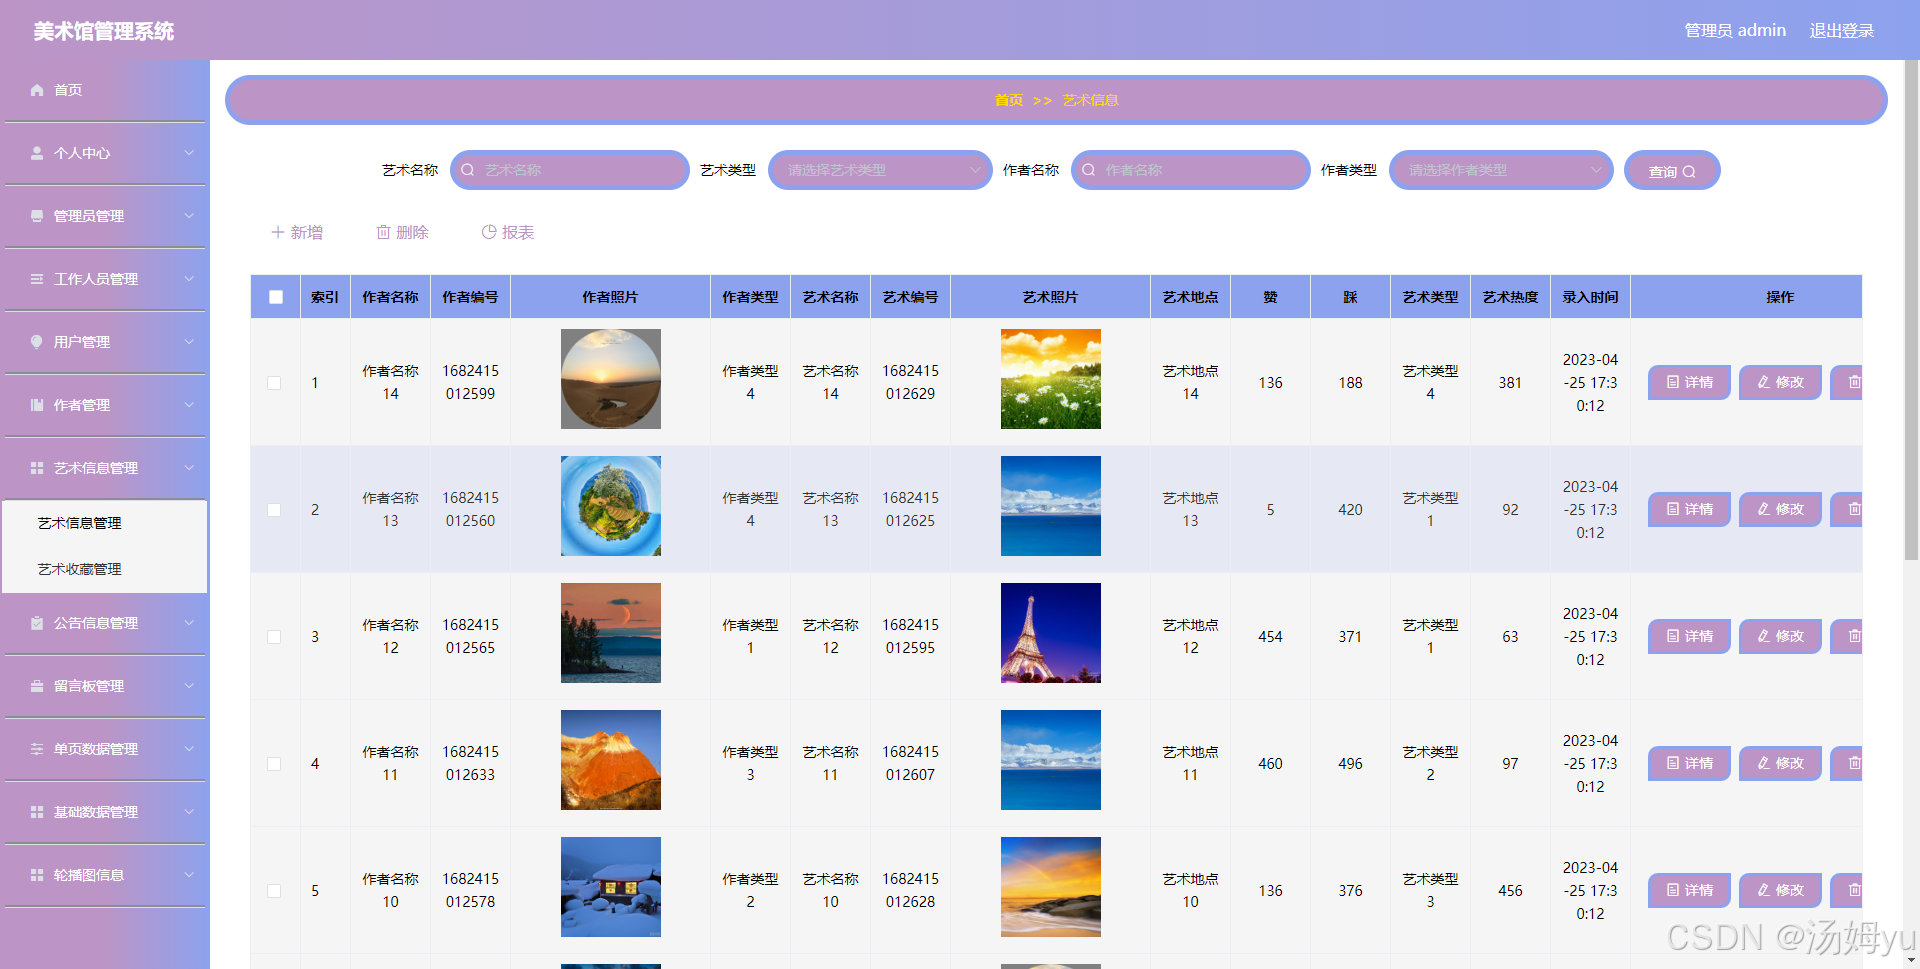Click the 首页 breadcrumb link
Viewport: 1920px width, 969px height.
tap(1008, 100)
